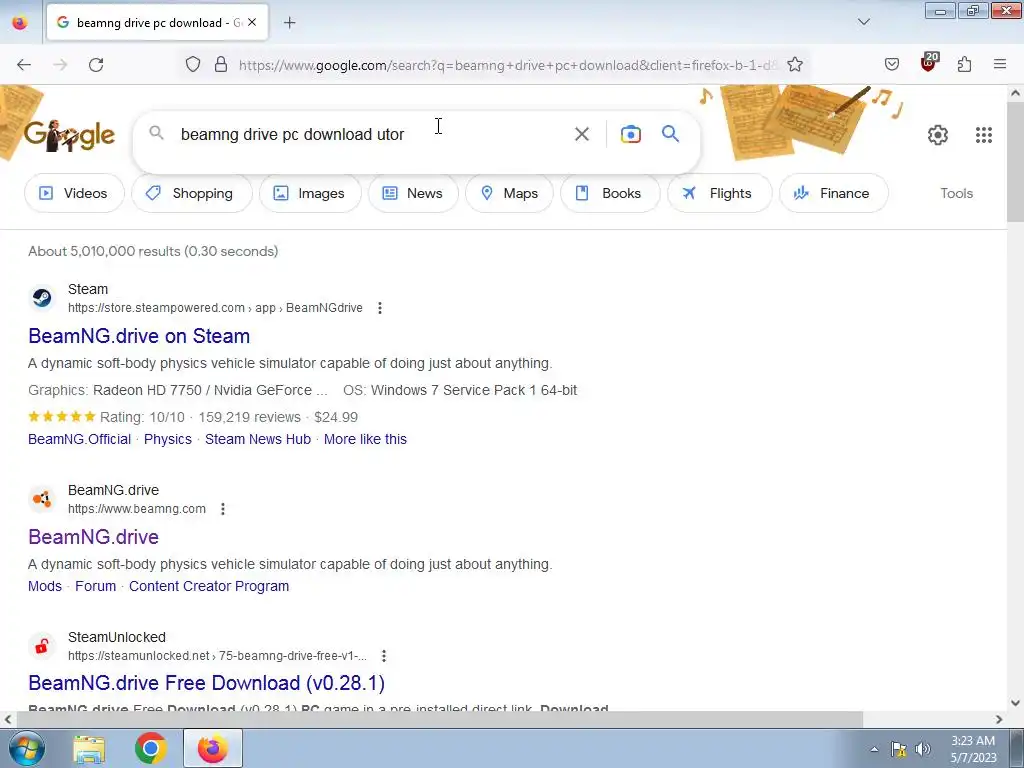Open the Steam result three-dot menu
Viewport: 1024px width, 768px height.
(x=380, y=308)
